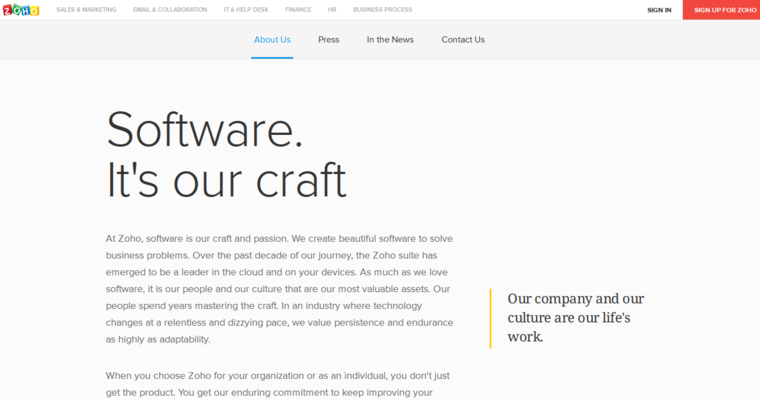Select Finance in the top navigation
Image resolution: width=760 pixels, height=400 pixels.
click(298, 10)
